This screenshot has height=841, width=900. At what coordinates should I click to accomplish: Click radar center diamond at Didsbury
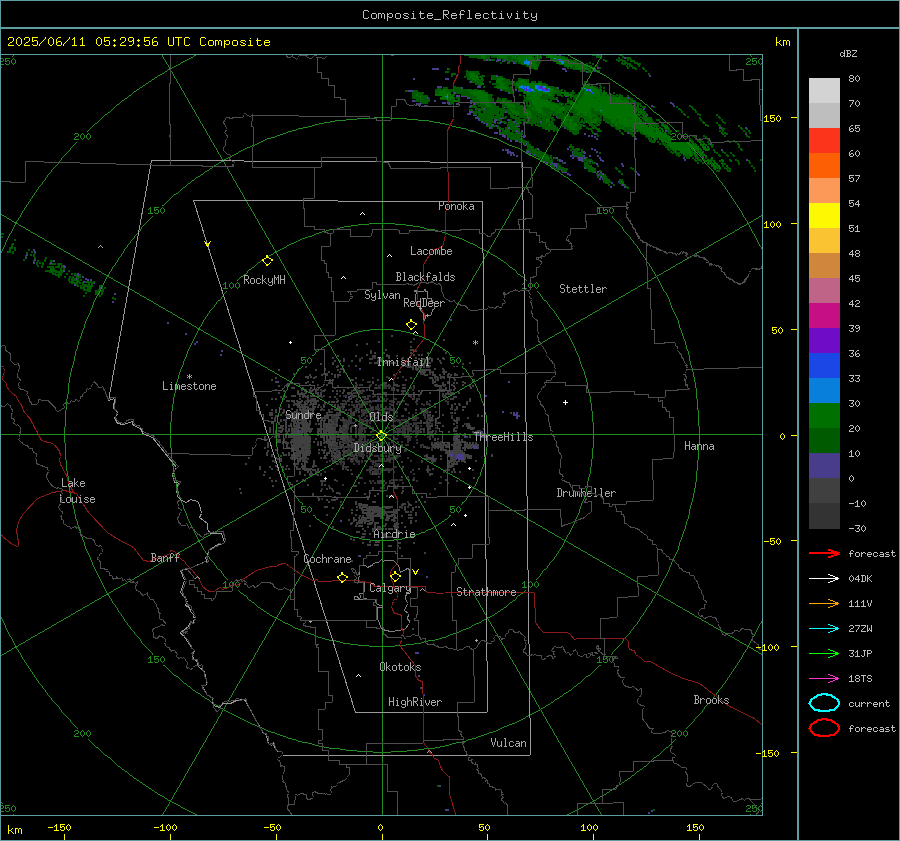pos(381,436)
